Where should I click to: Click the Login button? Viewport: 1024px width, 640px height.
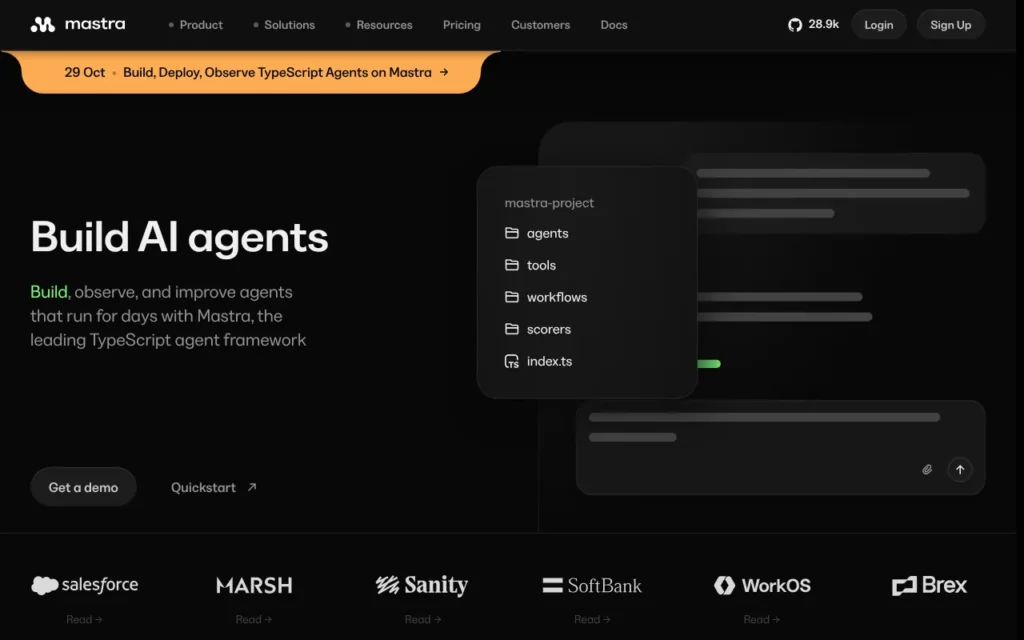tap(878, 25)
